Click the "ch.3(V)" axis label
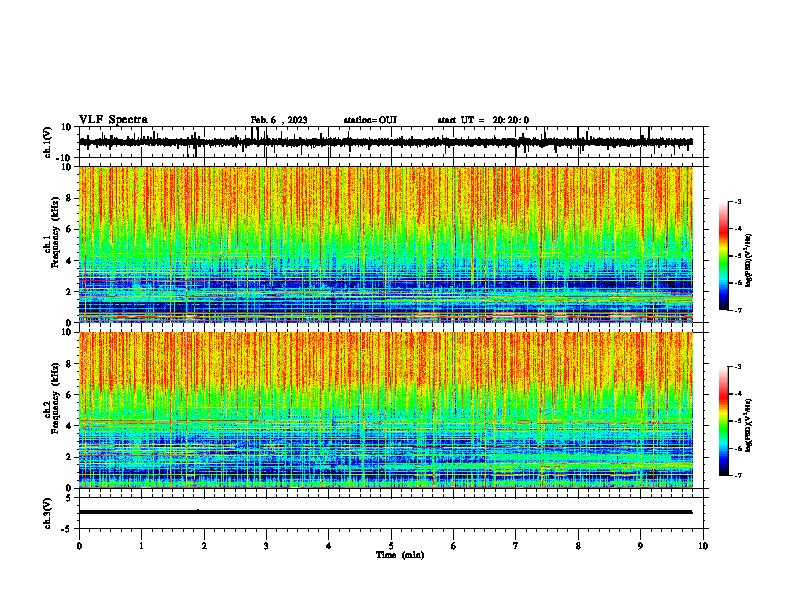Viewport: 792px width, 612px height. coord(48,513)
